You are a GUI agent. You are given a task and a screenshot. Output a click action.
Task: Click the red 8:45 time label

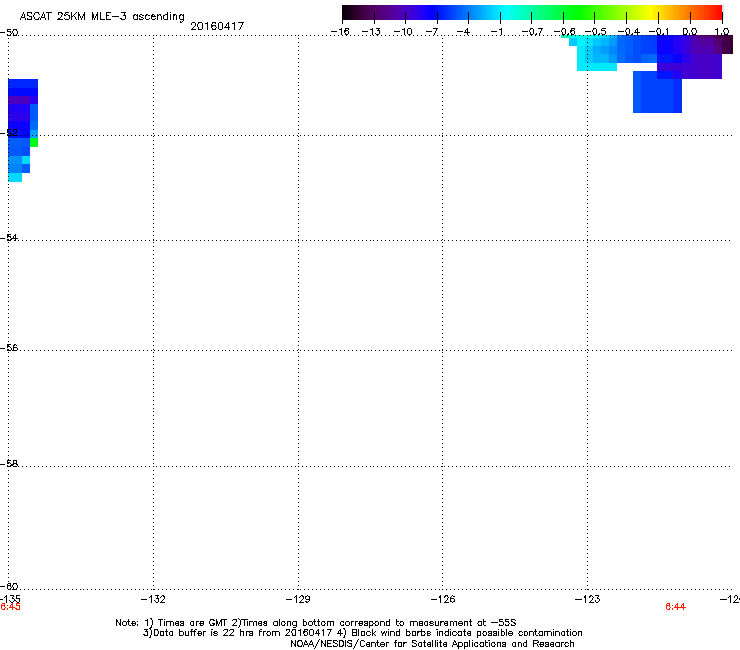click(x=10, y=607)
